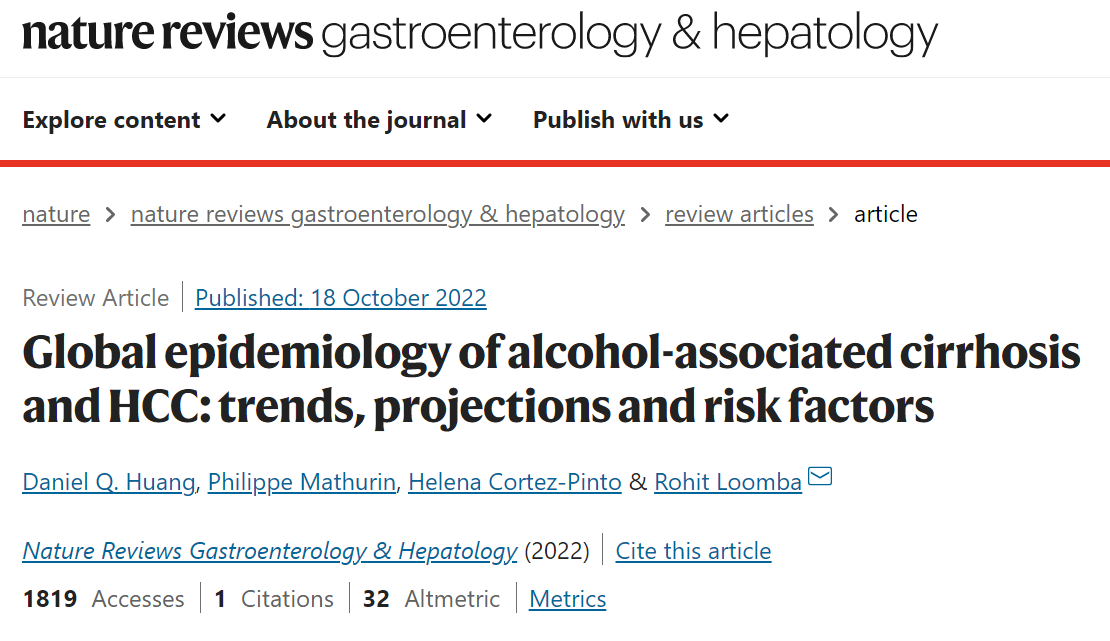Open author Rohit Loomba

click(728, 482)
